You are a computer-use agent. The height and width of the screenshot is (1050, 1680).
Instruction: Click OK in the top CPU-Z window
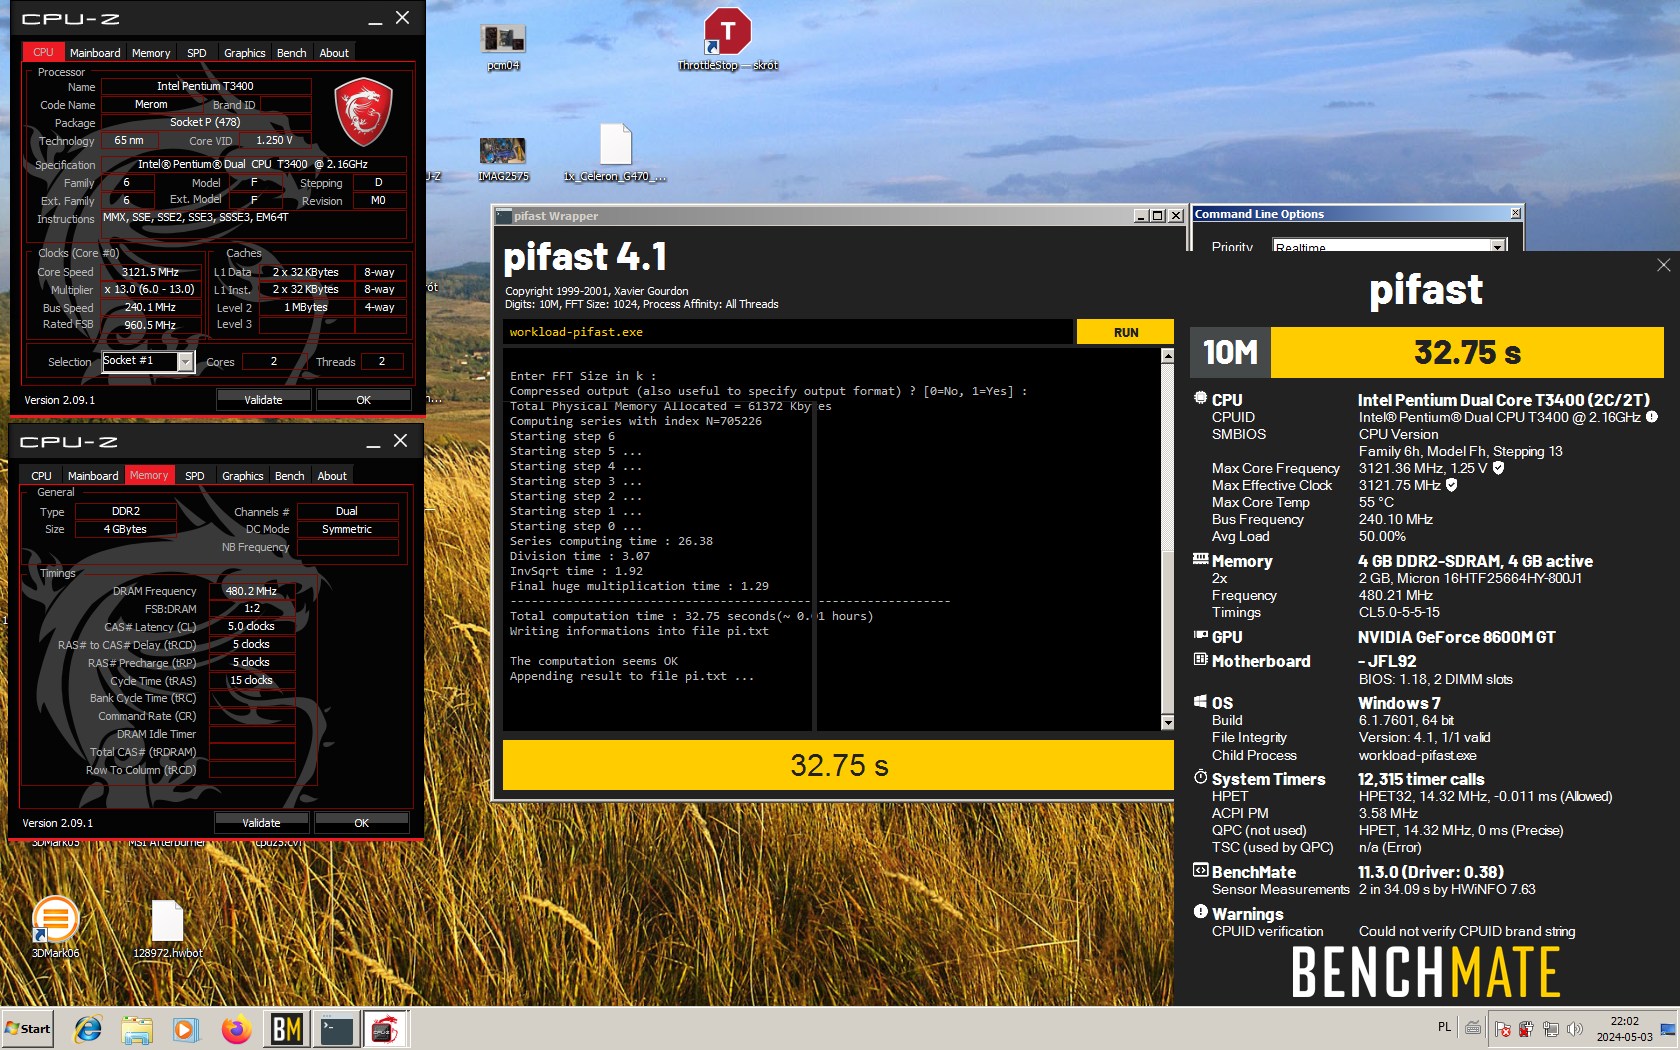point(363,400)
